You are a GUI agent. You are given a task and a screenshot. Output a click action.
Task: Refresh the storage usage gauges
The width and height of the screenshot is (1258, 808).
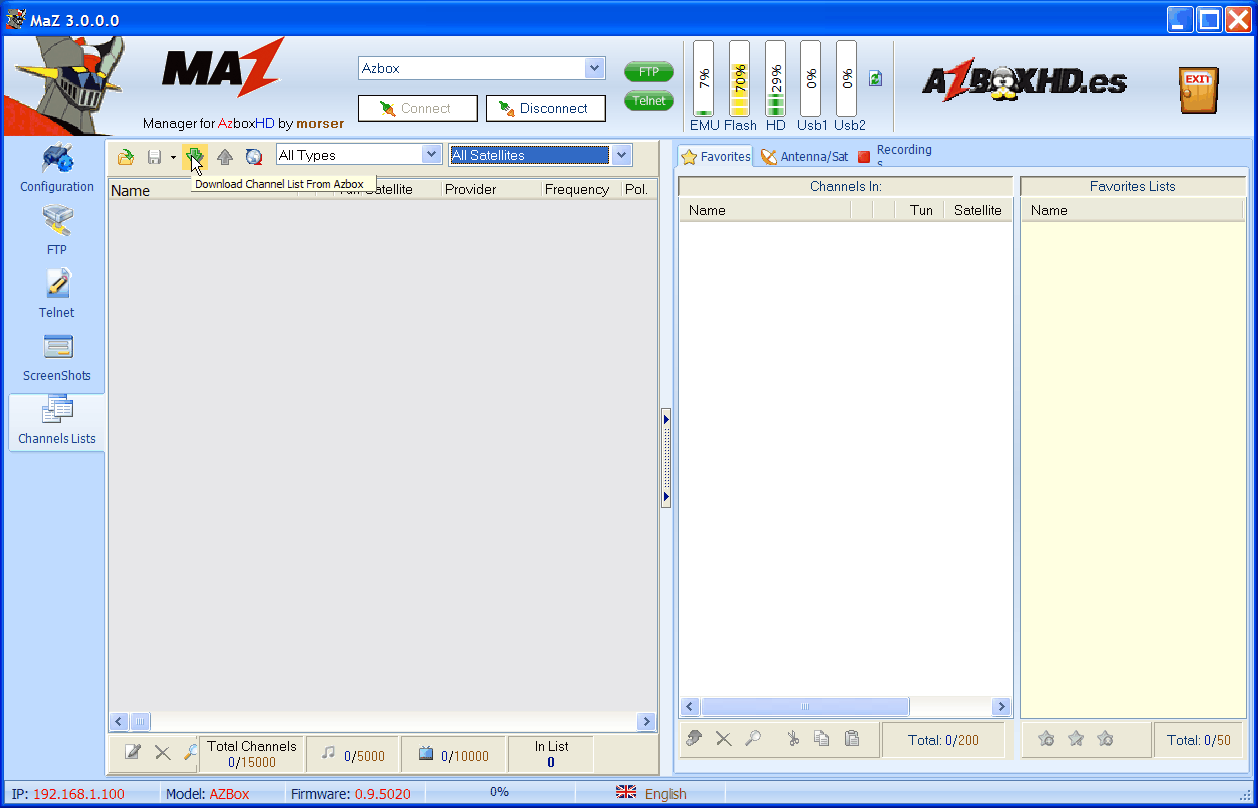(875, 78)
